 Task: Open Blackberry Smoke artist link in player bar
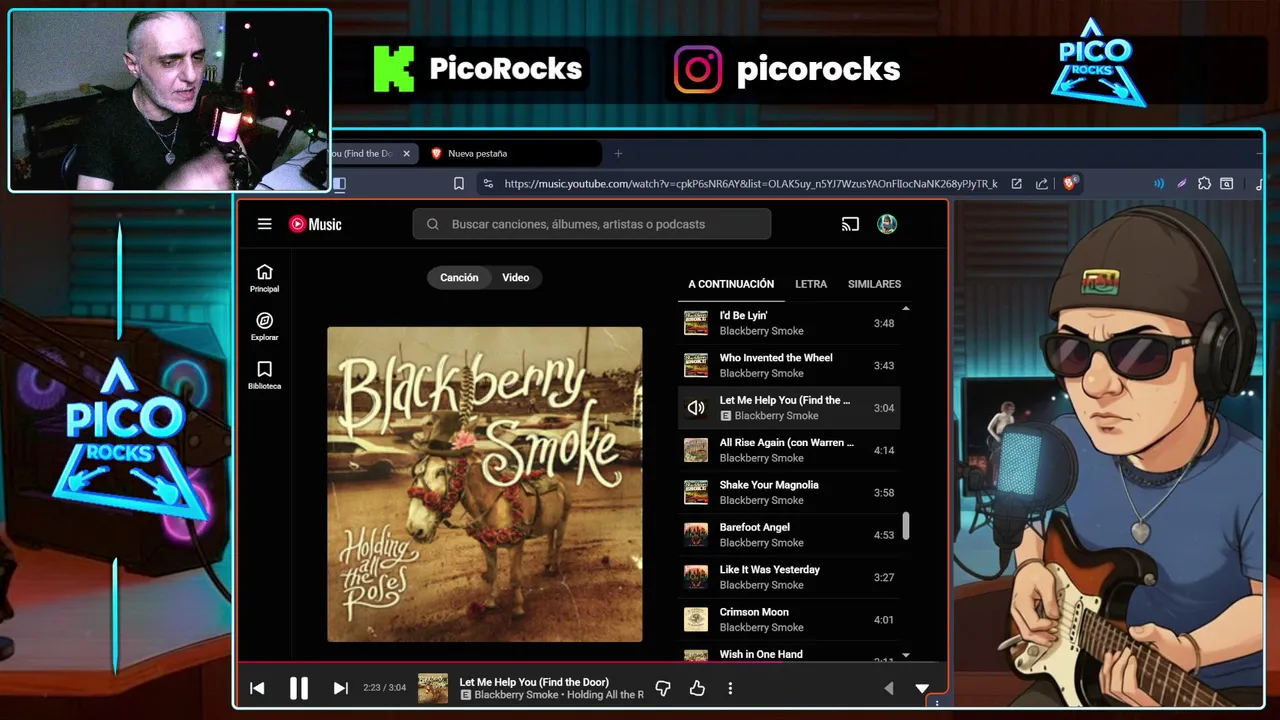(x=516, y=695)
